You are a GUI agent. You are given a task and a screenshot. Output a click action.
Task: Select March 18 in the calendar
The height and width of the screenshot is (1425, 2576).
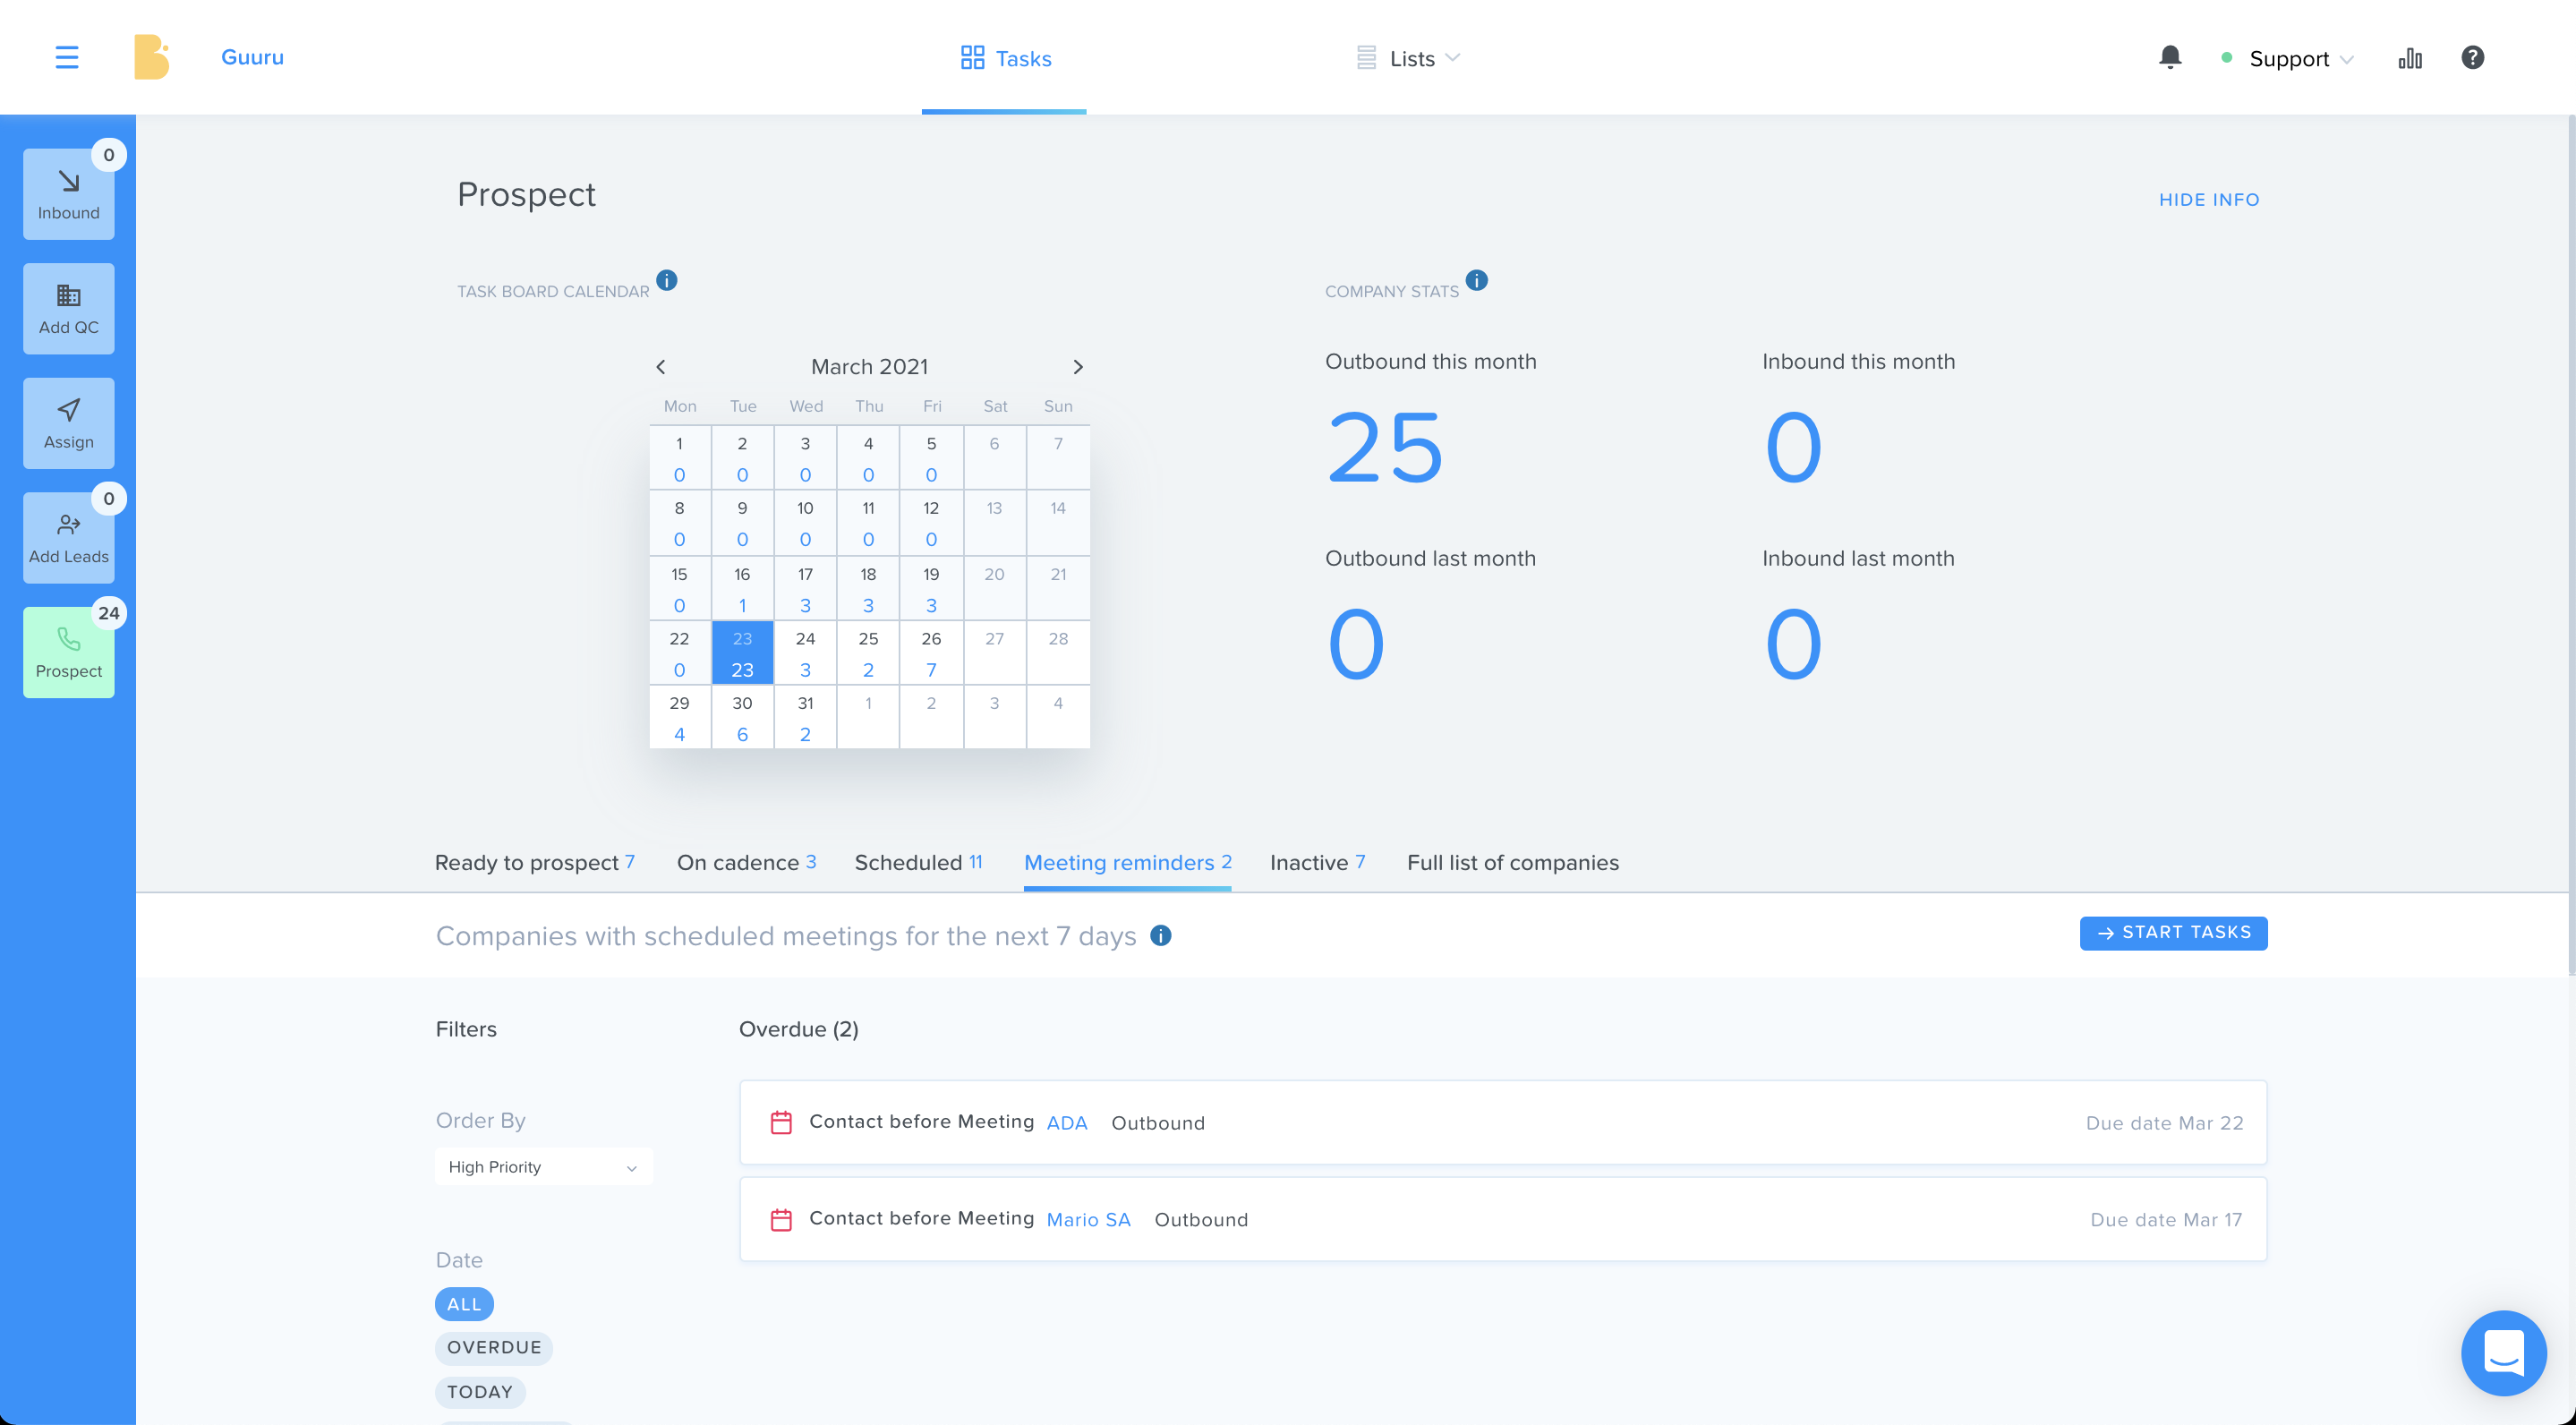868,588
